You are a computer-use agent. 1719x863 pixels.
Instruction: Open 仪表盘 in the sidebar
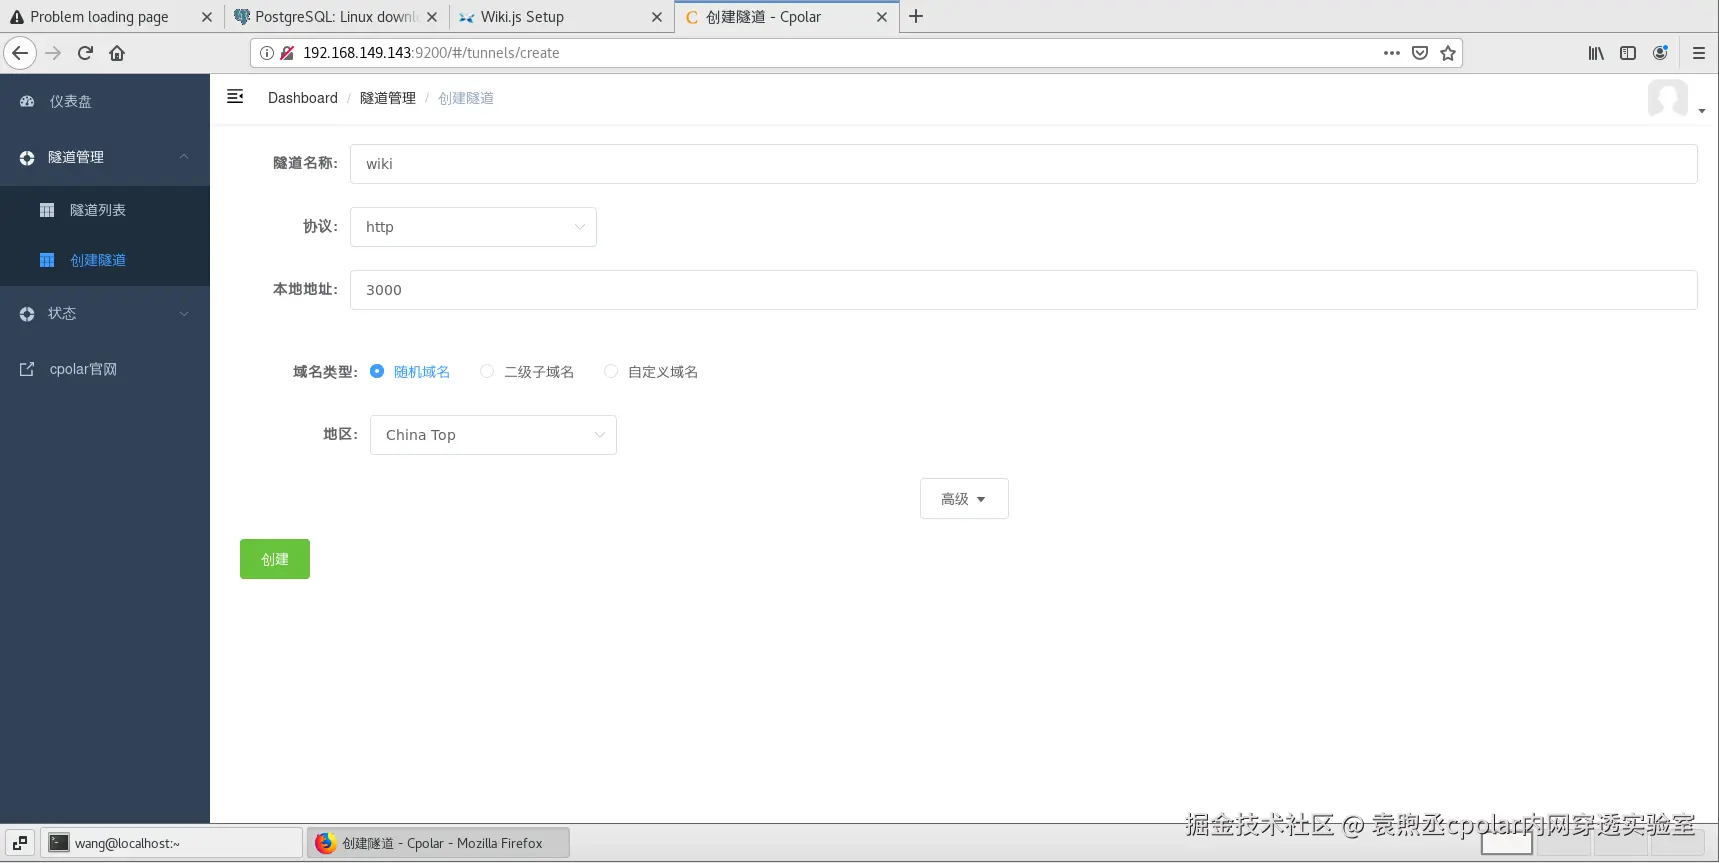[x=105, y=101]
